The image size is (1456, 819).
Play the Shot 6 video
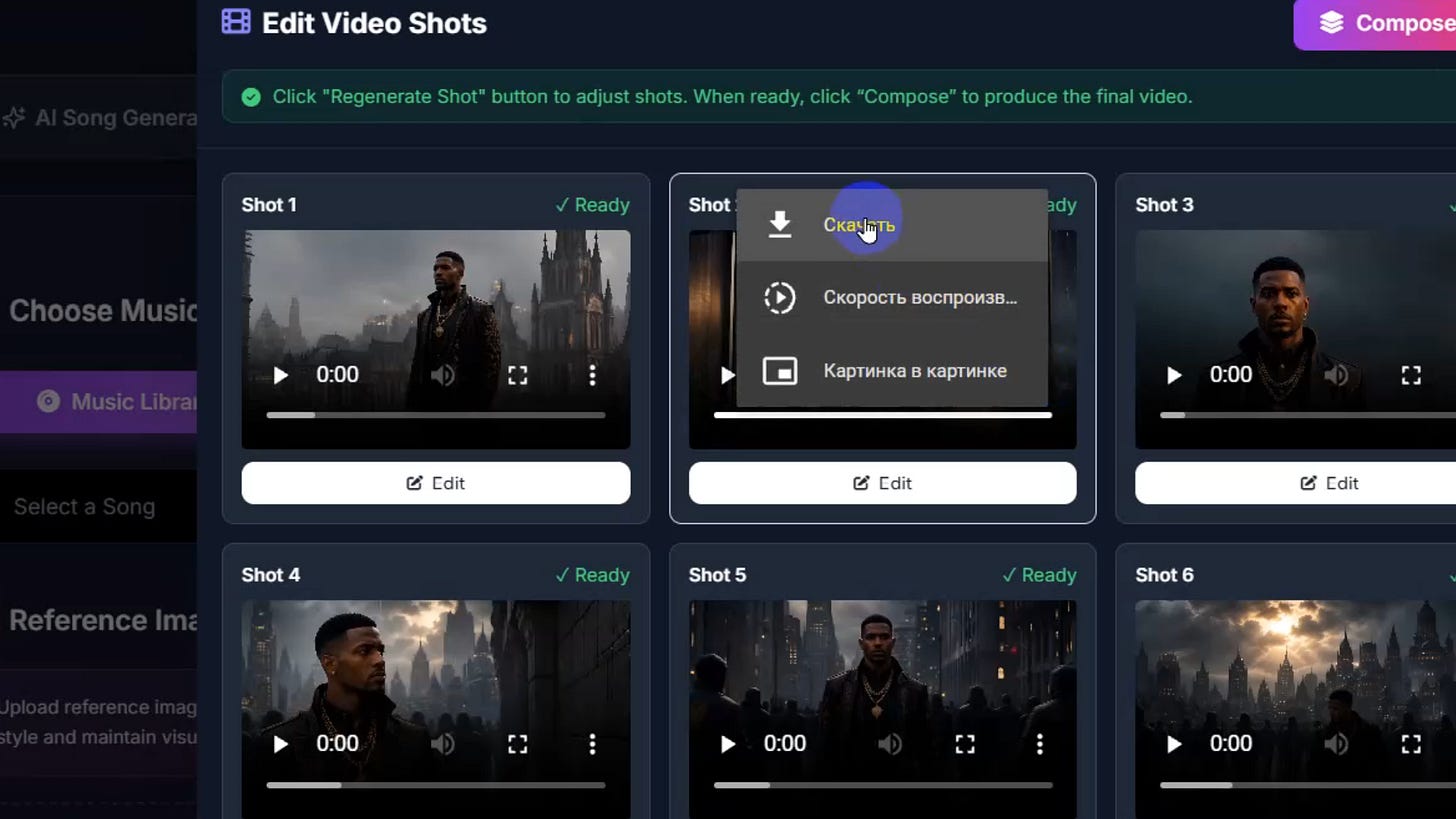1174,744
